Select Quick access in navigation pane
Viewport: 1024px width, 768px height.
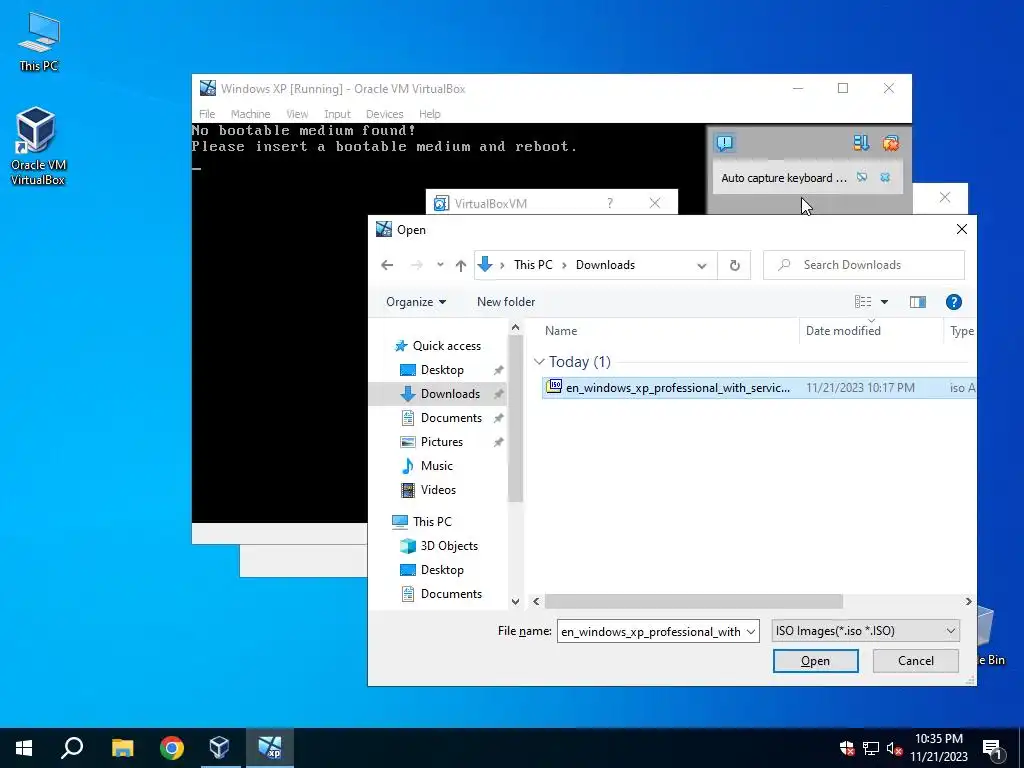(x=447, y=345)
